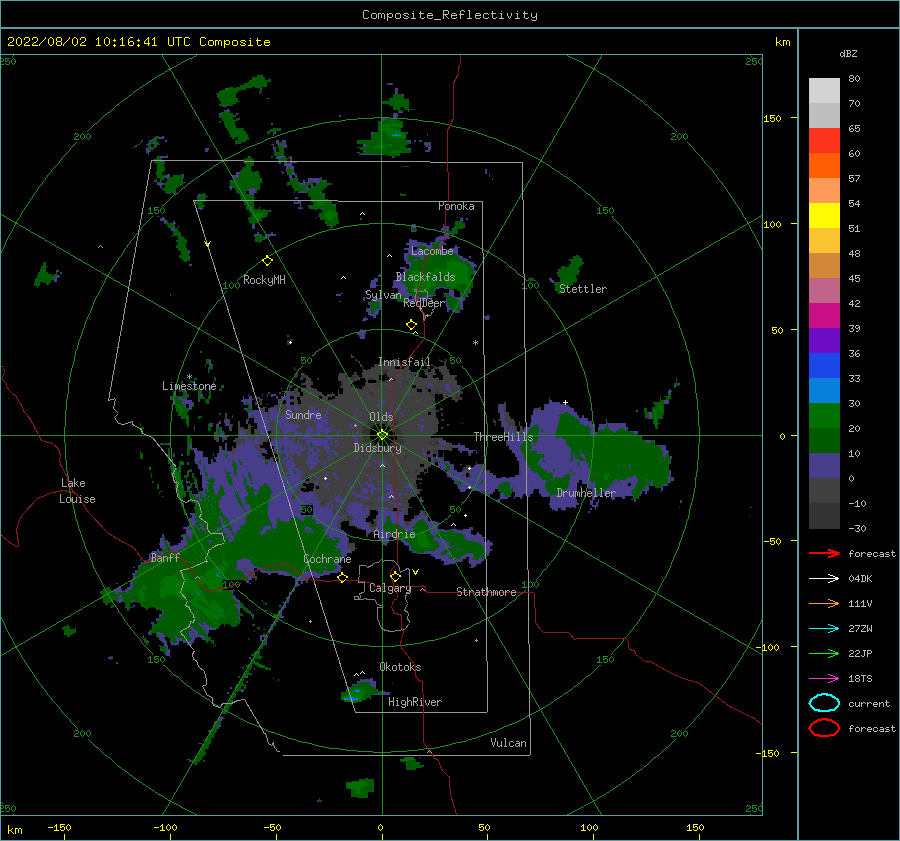Viewport: 900px width, 841px height.
Task: Pick the cyan 27ZW arrow icon
Action: pos(824,629)
